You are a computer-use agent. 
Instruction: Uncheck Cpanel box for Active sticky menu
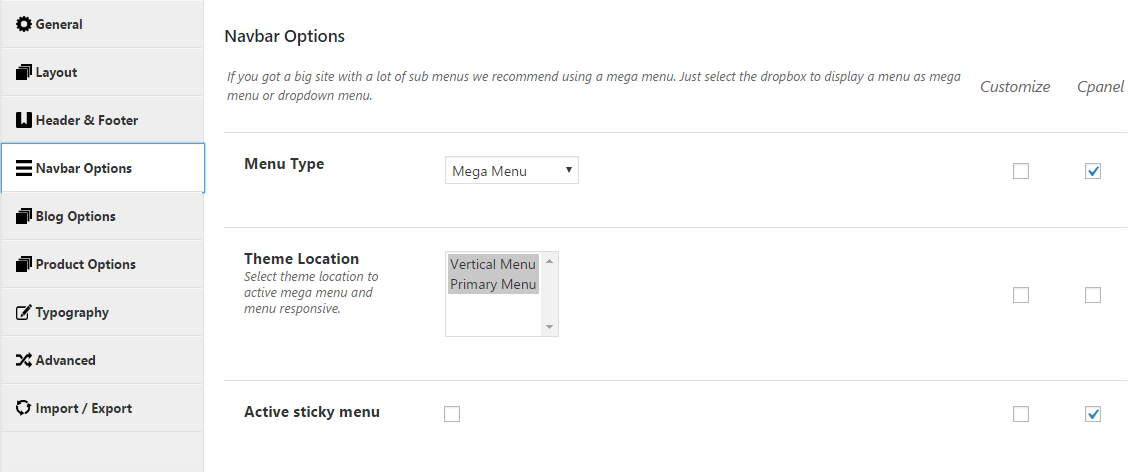click(x=1092, y=414)
